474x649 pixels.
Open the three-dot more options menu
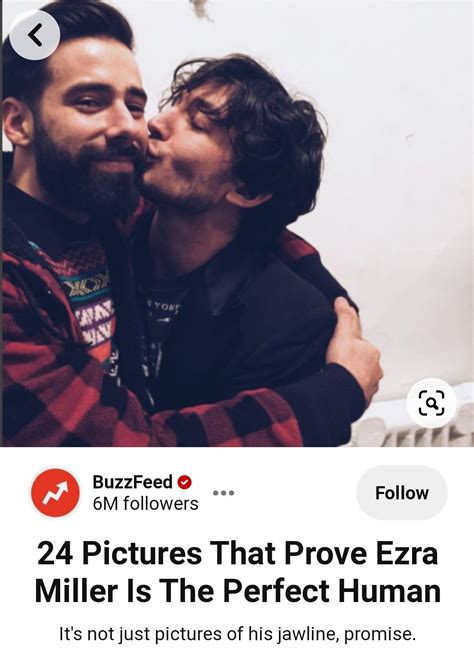coord(224,493)
